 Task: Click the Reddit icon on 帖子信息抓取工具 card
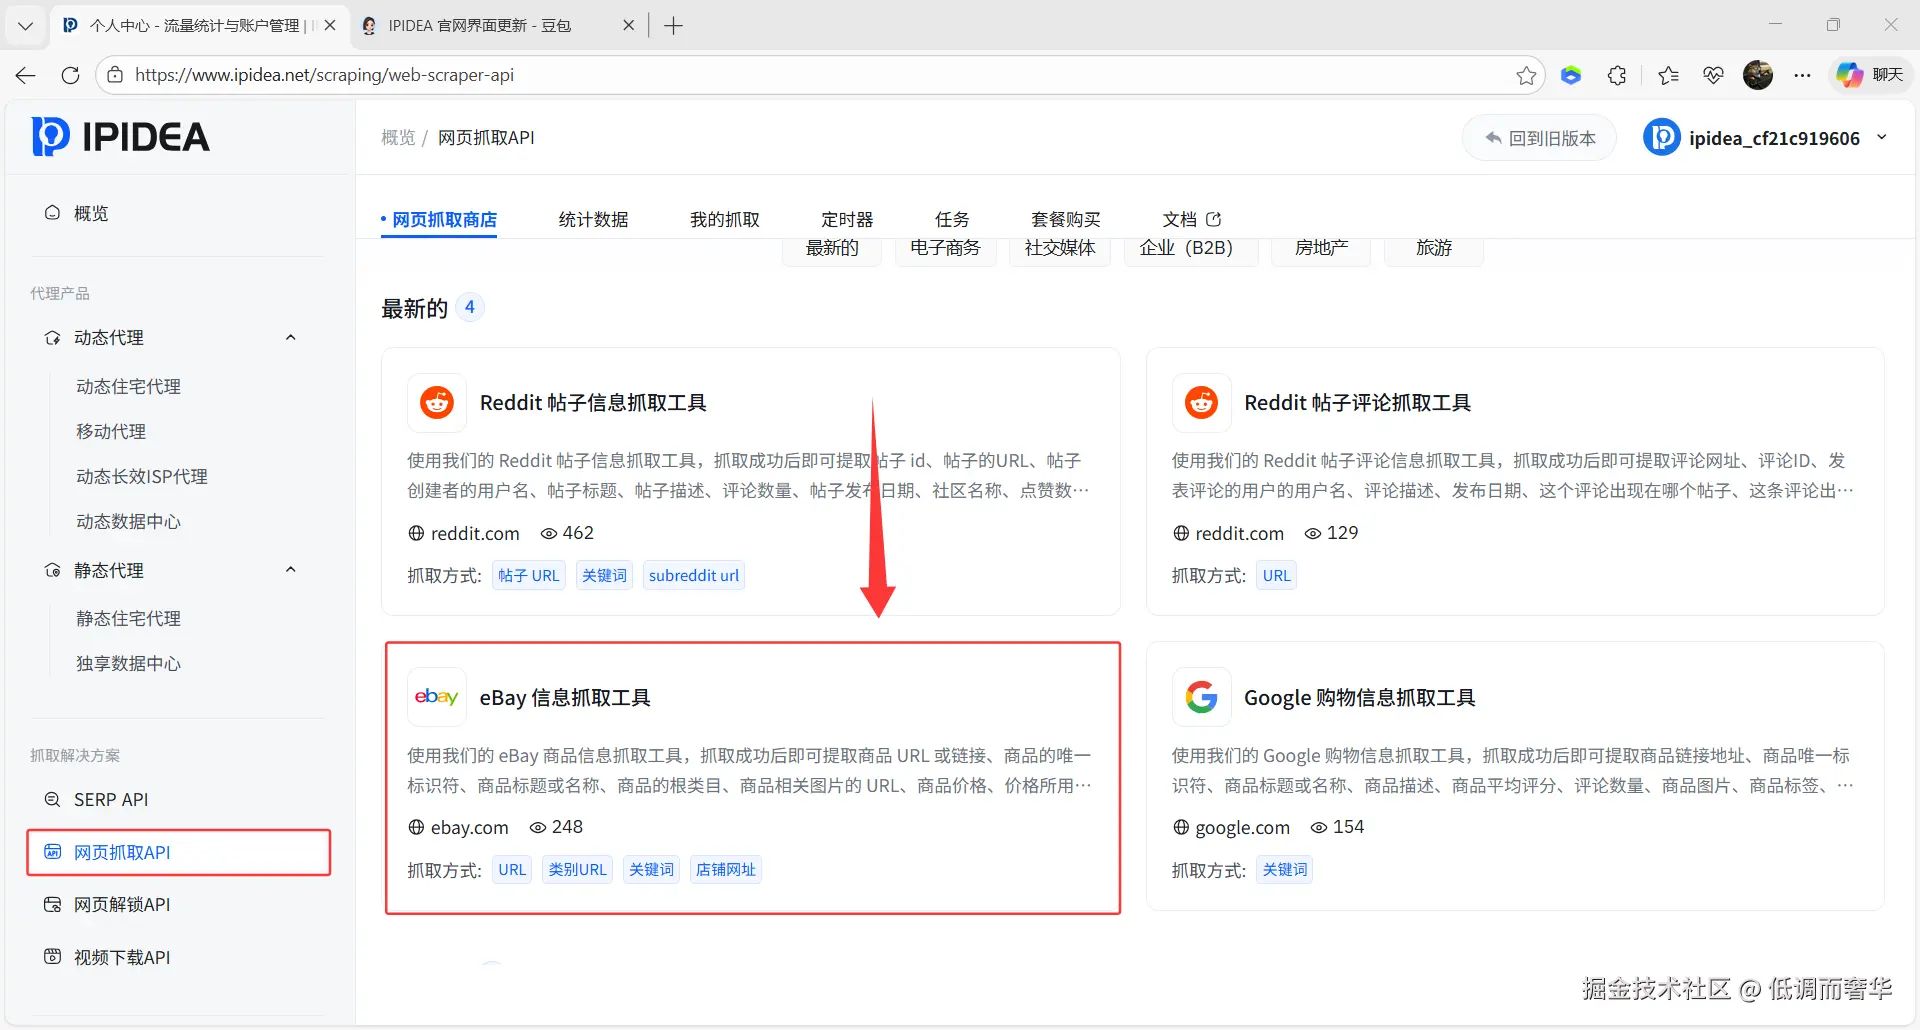(437, 402)
